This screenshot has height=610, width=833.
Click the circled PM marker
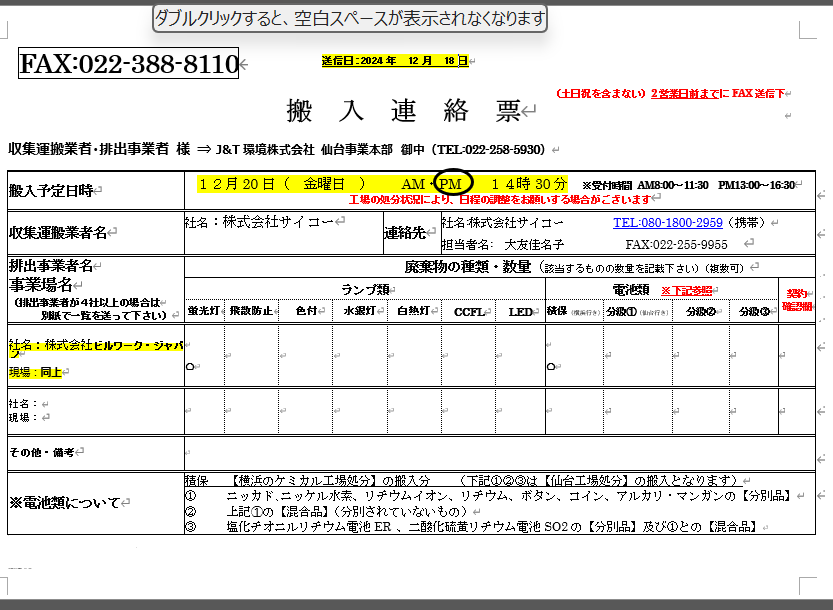pyautogui.click(x=451, y=184)
